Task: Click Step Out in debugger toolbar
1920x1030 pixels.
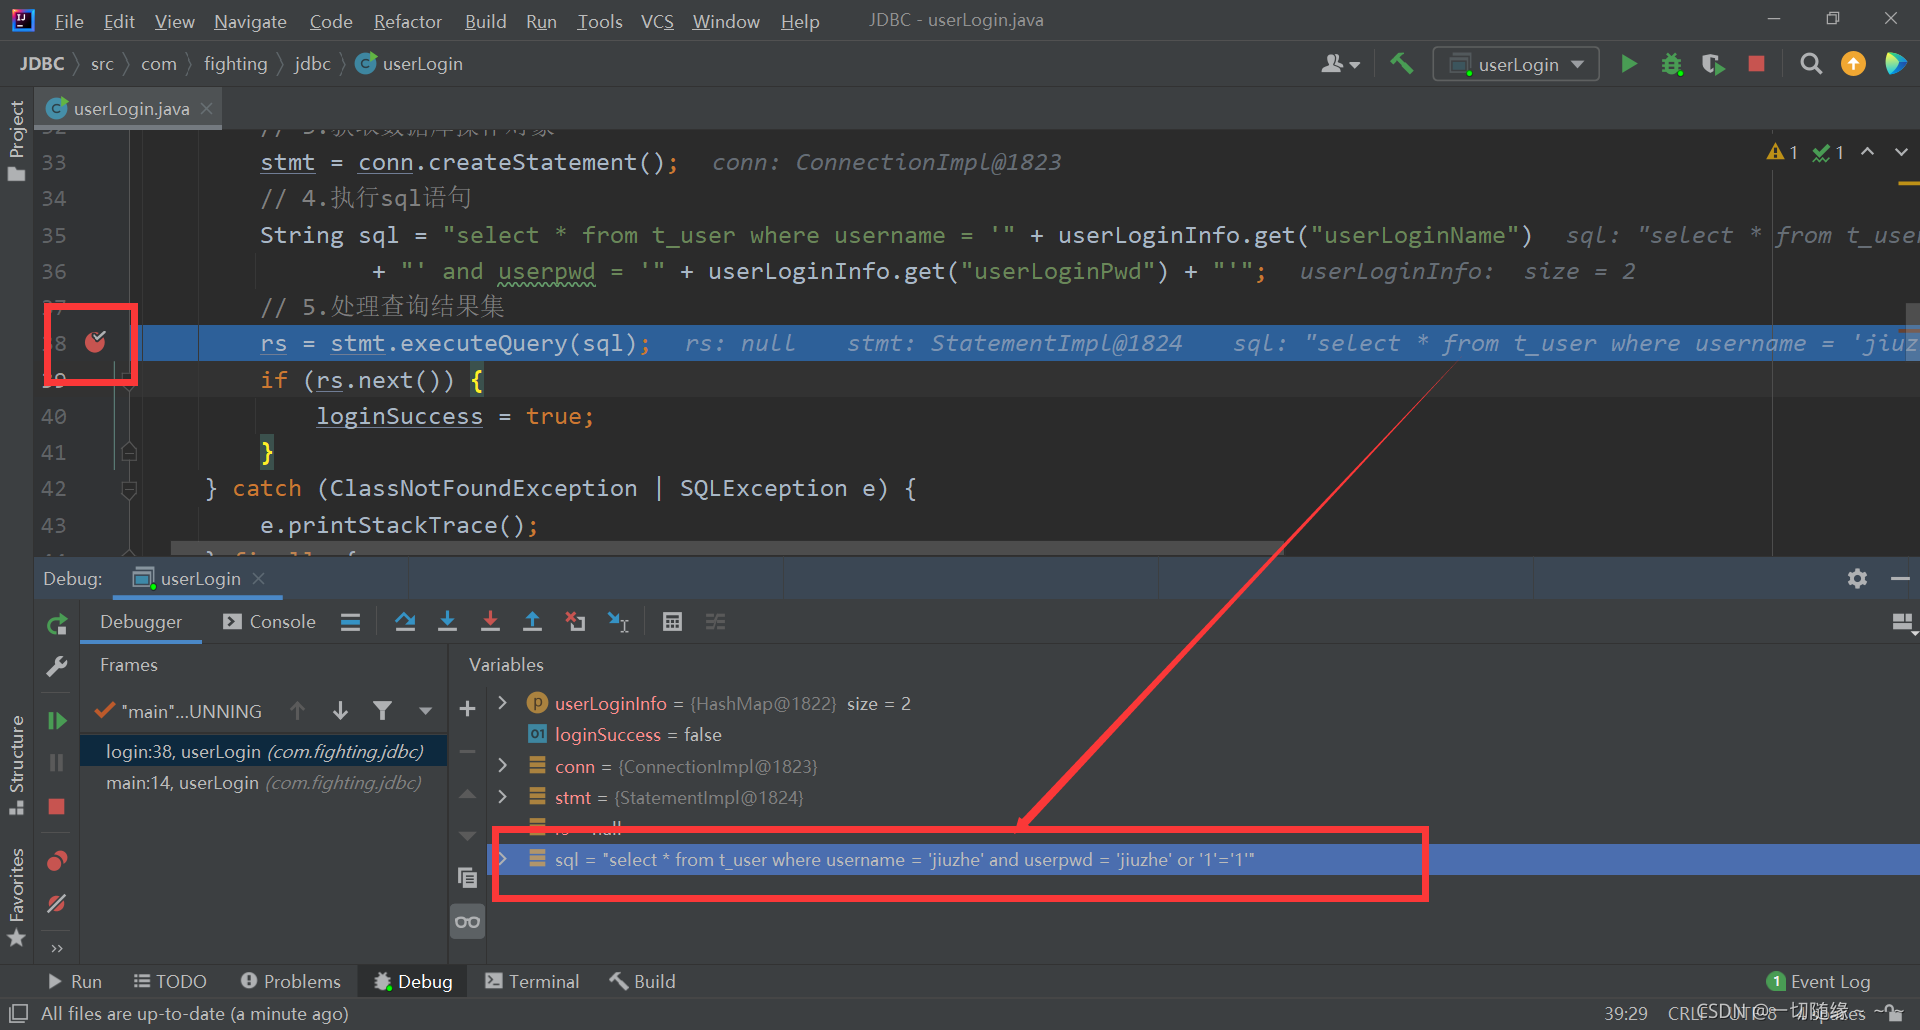Action: 532,622
